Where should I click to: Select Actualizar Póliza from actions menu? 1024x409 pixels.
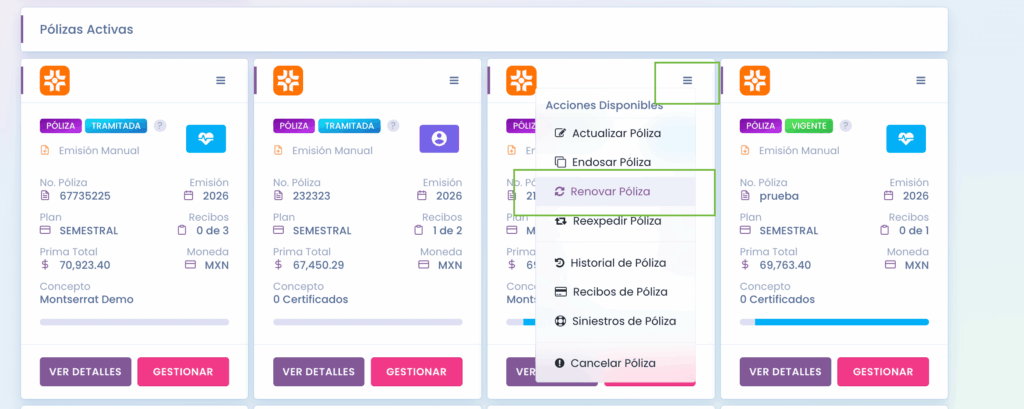point(616,133)
